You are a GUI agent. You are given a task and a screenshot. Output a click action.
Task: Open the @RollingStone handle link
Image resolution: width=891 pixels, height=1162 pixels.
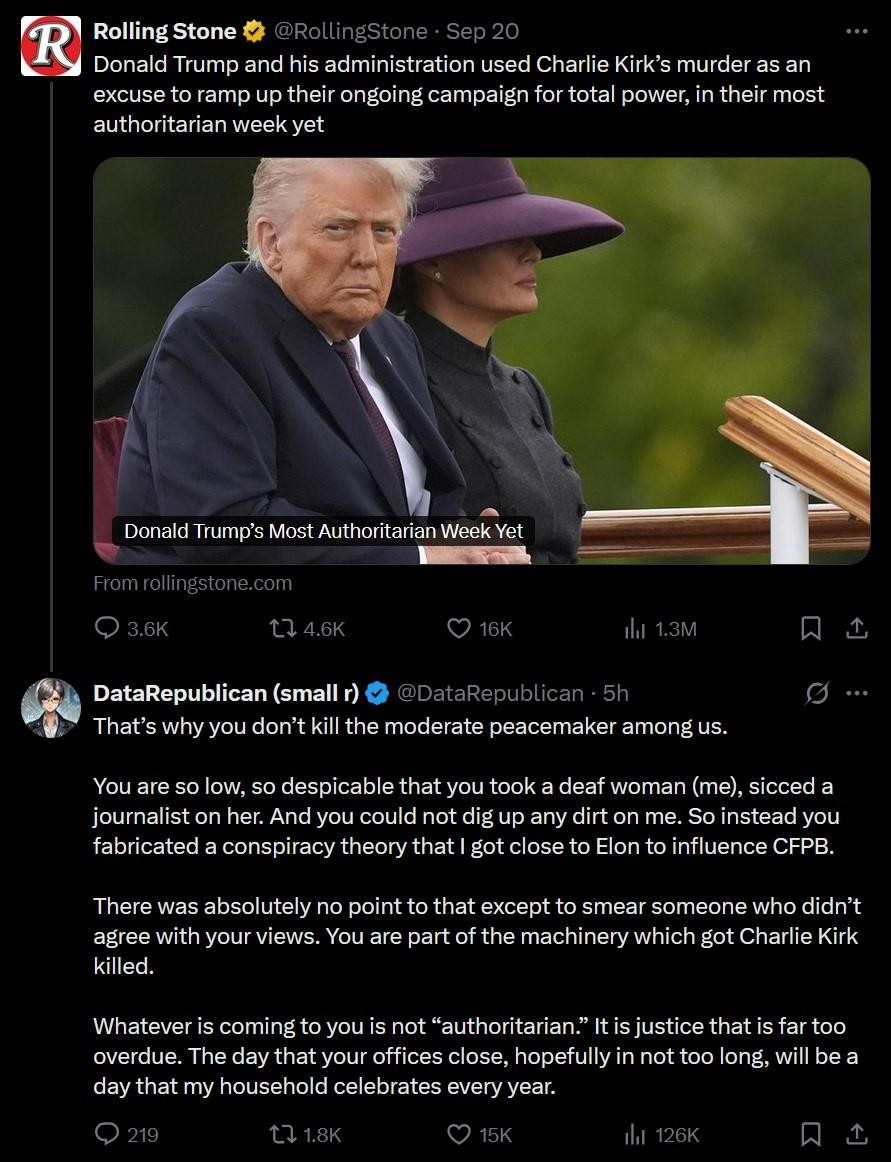[351, 31]
